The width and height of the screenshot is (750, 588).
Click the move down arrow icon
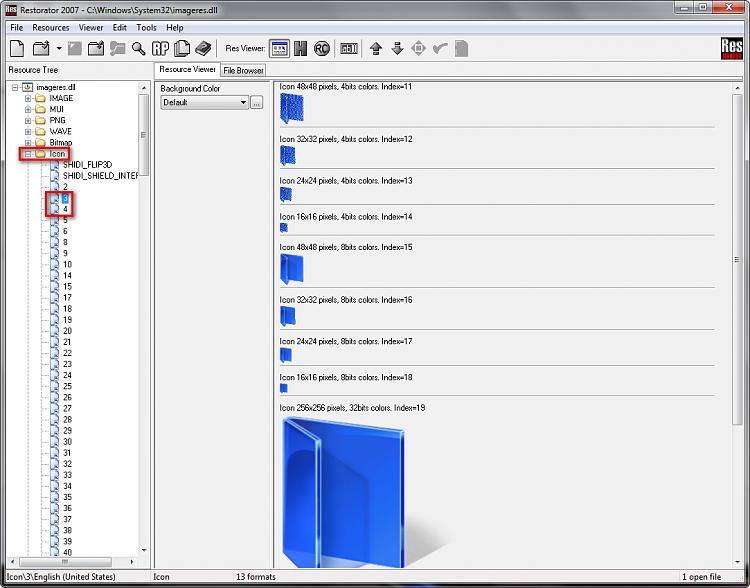tap(397, 48)
